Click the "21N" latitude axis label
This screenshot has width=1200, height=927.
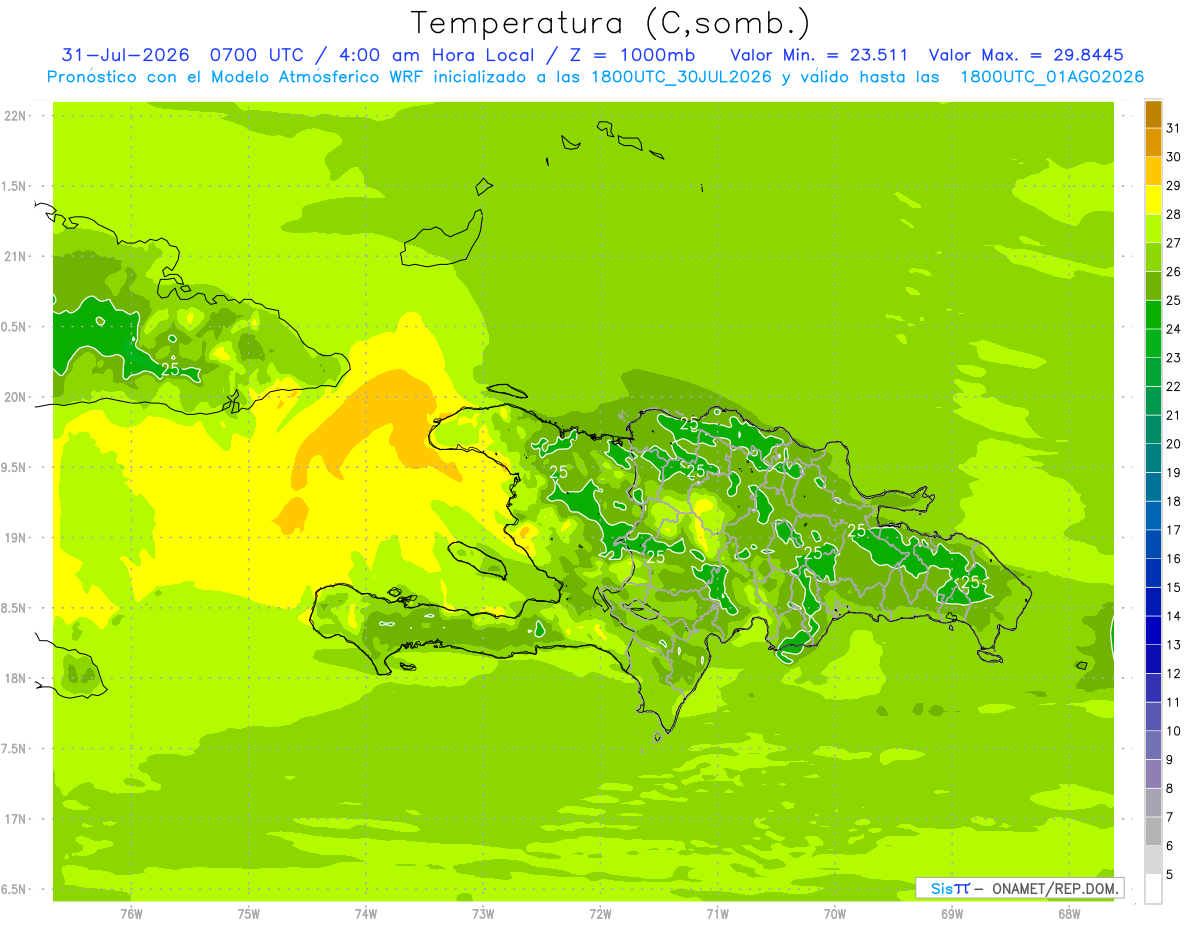coord(16,257)
